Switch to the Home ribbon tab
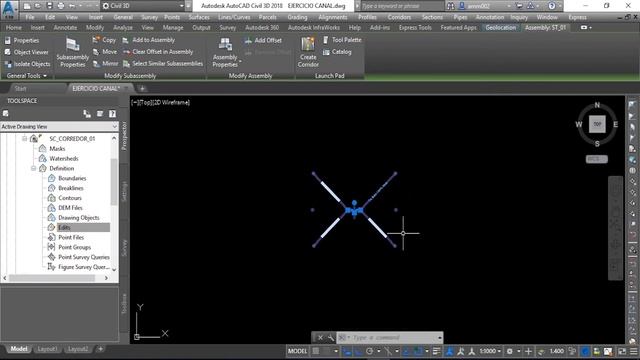 coord(13,27)
